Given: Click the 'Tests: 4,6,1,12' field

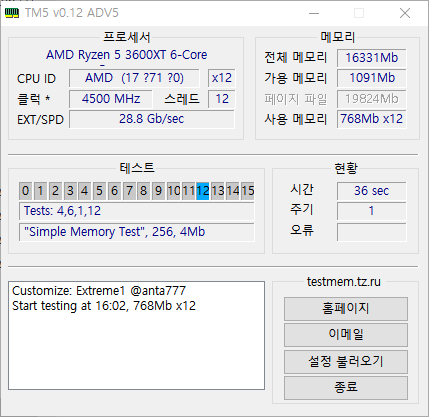Looking at the screenshot, I should tap(137, 211).
